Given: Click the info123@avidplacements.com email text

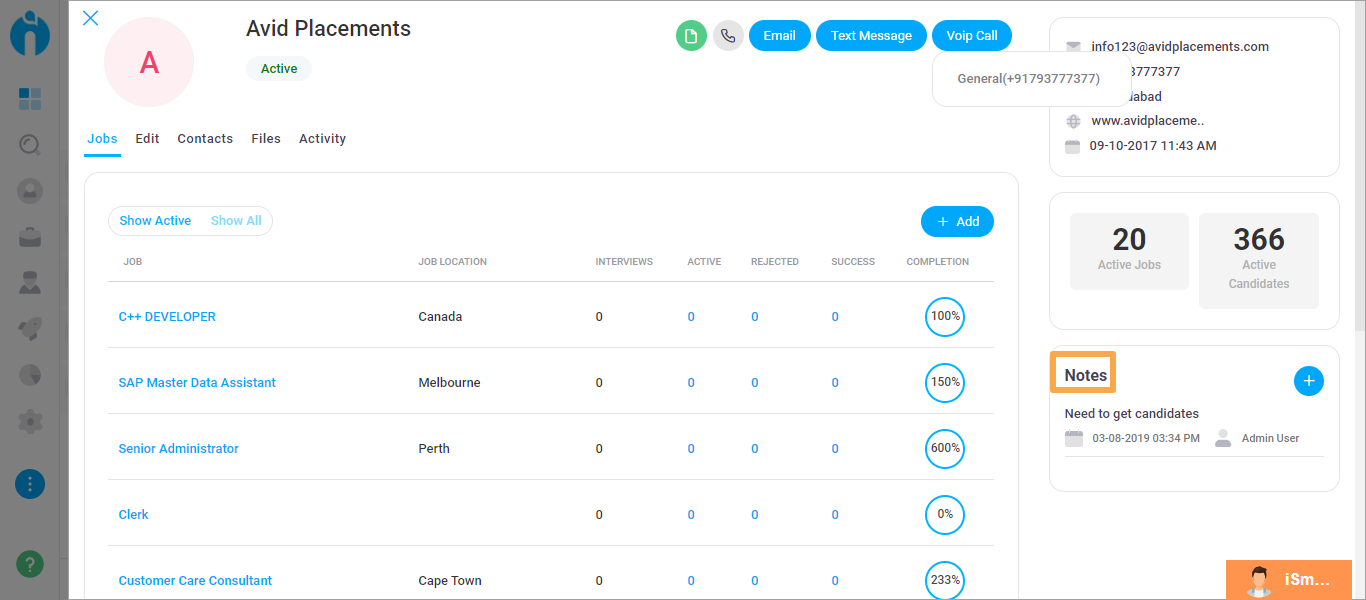Looking at the screenshot, I should coord(1180,47).
